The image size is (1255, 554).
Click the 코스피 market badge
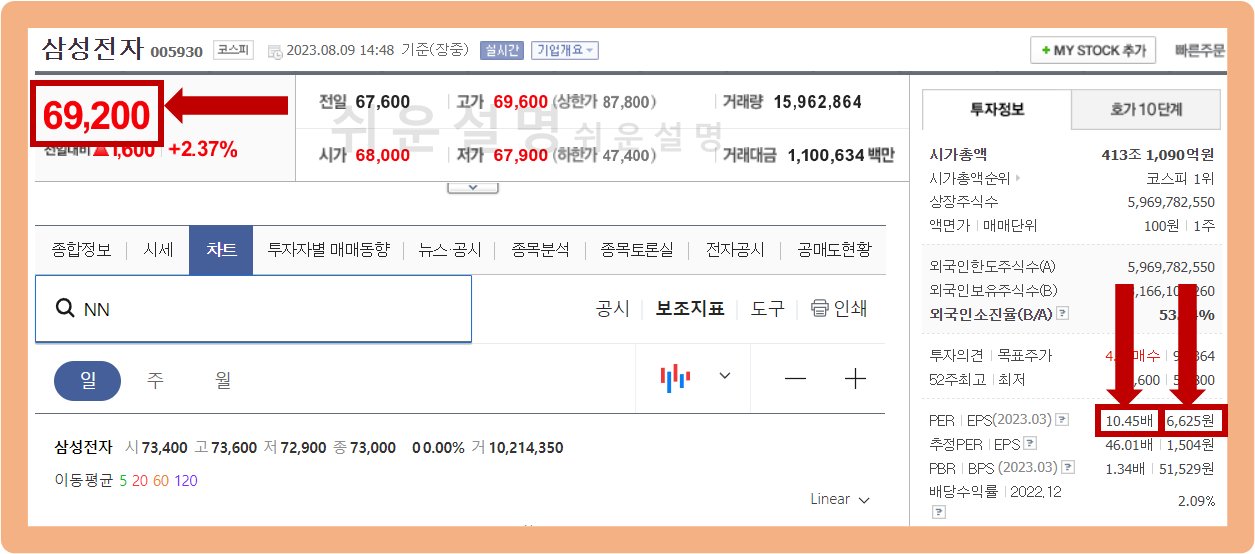(x=234, y=50)
